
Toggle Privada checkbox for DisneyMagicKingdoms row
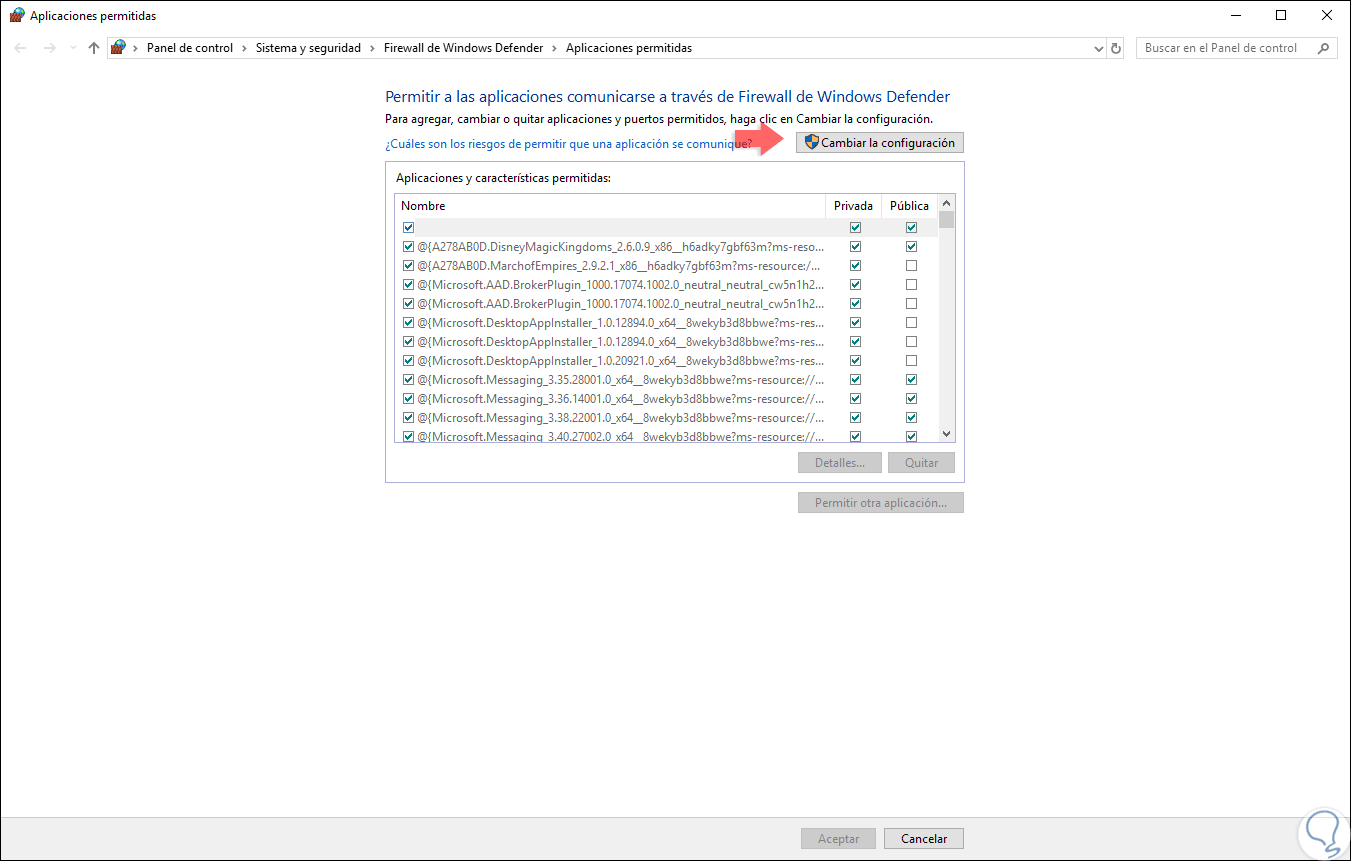pos(855,247)
